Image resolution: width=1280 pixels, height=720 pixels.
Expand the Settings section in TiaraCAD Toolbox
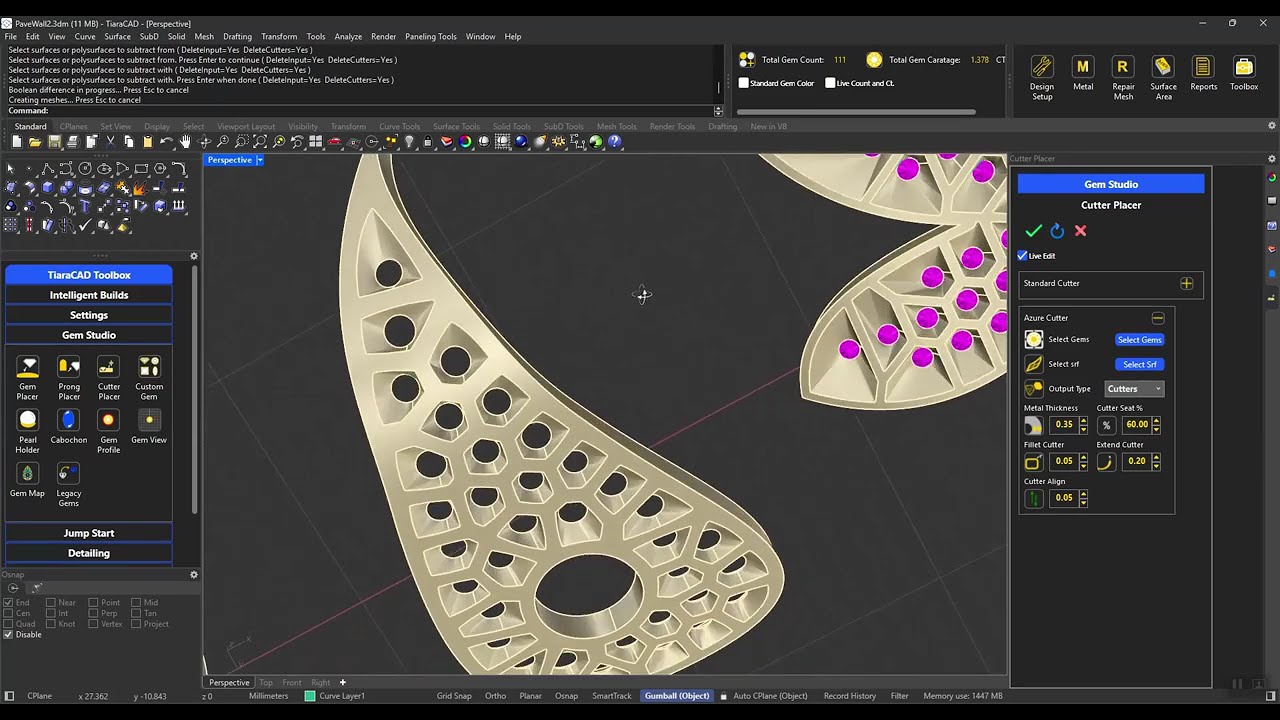[89, 315]
